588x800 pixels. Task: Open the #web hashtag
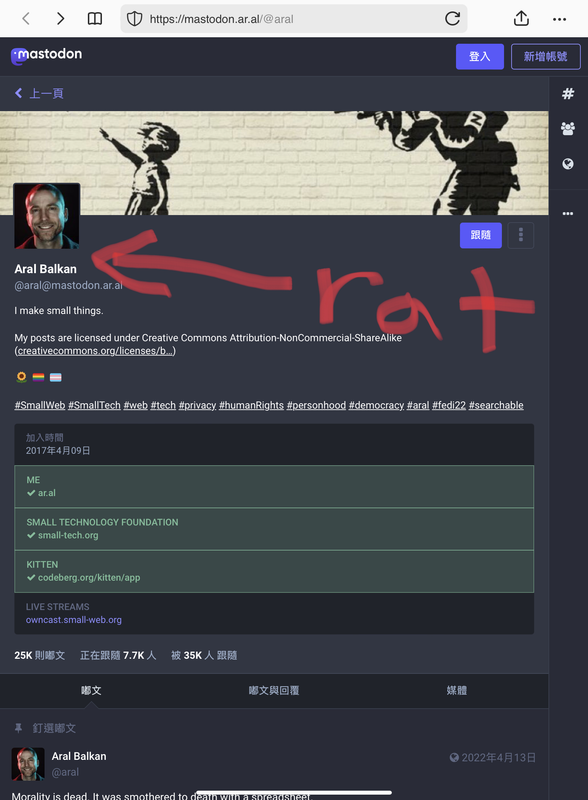pyautogui.click(x=135, y=406)
